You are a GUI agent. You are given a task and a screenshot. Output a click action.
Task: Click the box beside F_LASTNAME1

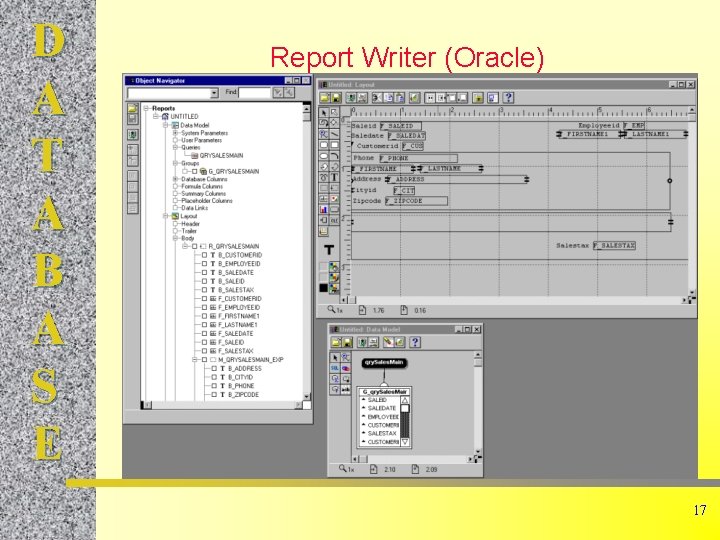204,325
